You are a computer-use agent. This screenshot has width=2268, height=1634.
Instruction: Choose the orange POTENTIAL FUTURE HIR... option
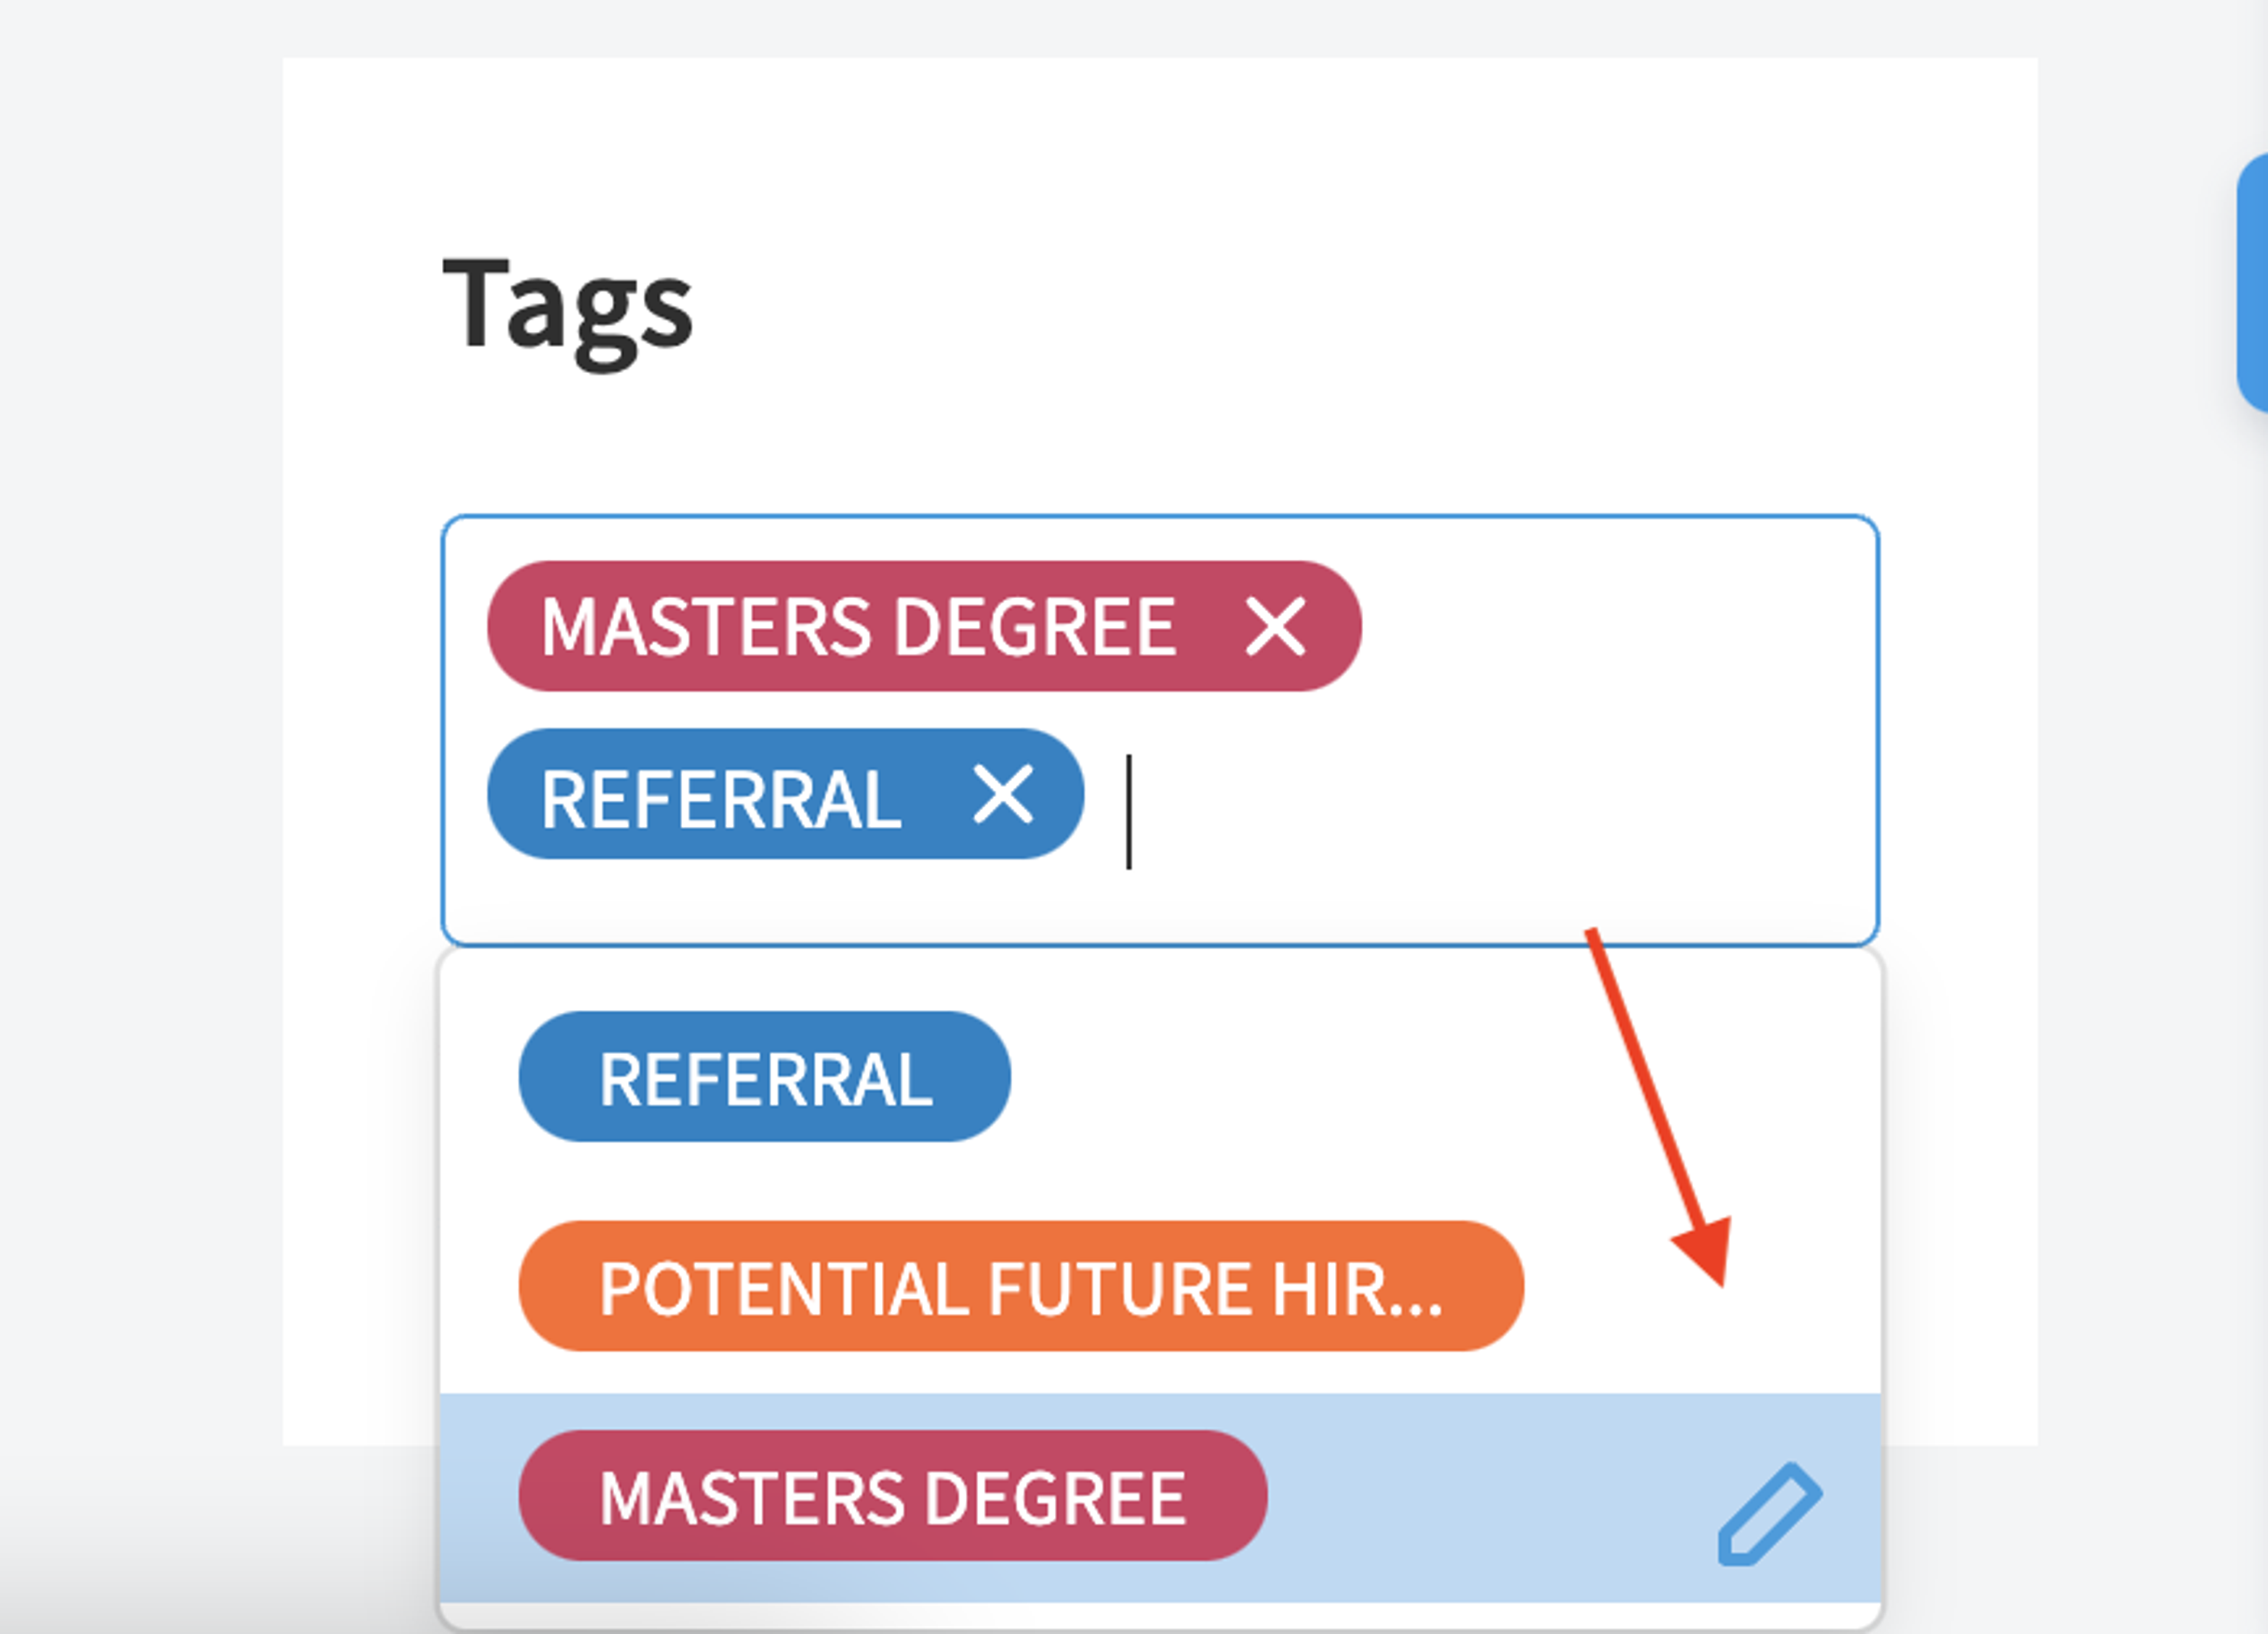pos(1021,1286)
